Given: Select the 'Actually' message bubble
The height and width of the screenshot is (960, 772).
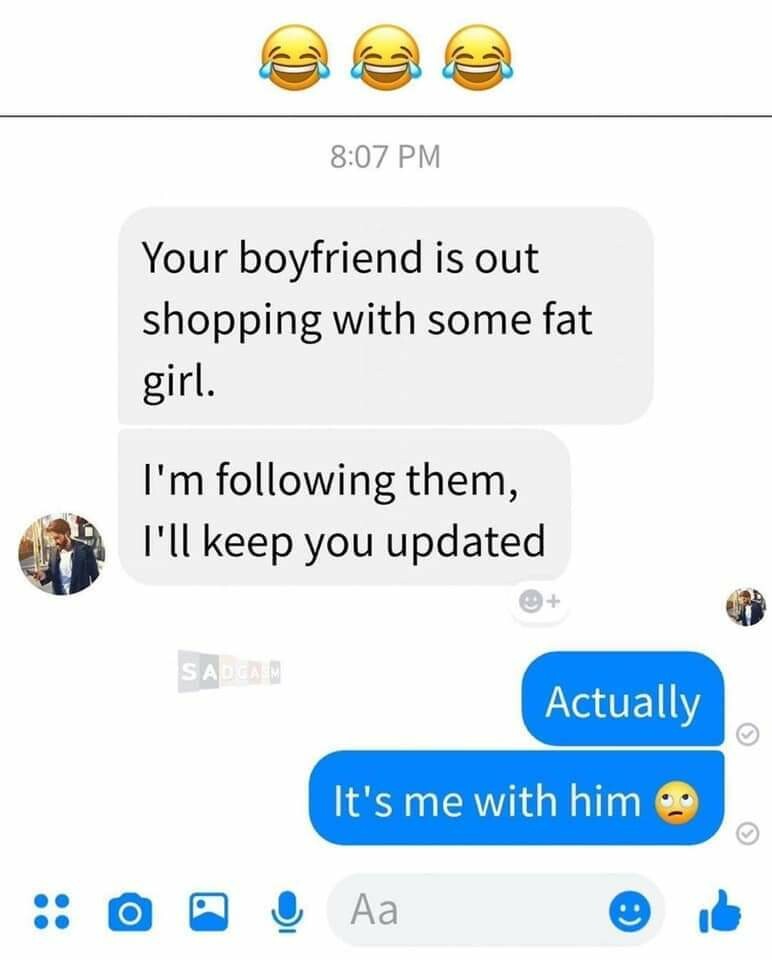Looking at the screenshot, I should click(623, 699).
